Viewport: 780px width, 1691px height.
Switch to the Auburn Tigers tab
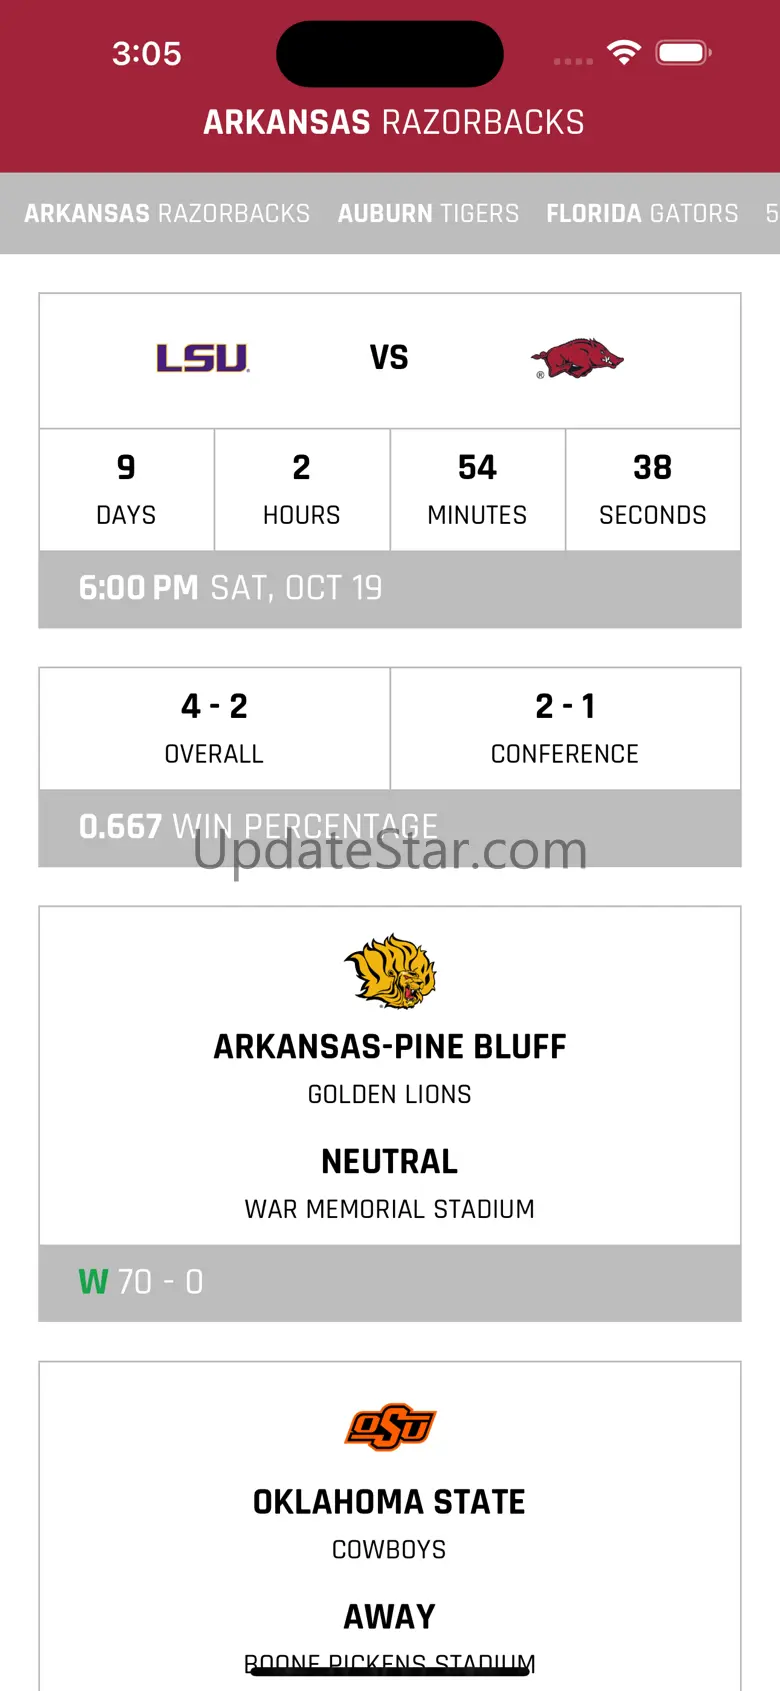428,213
